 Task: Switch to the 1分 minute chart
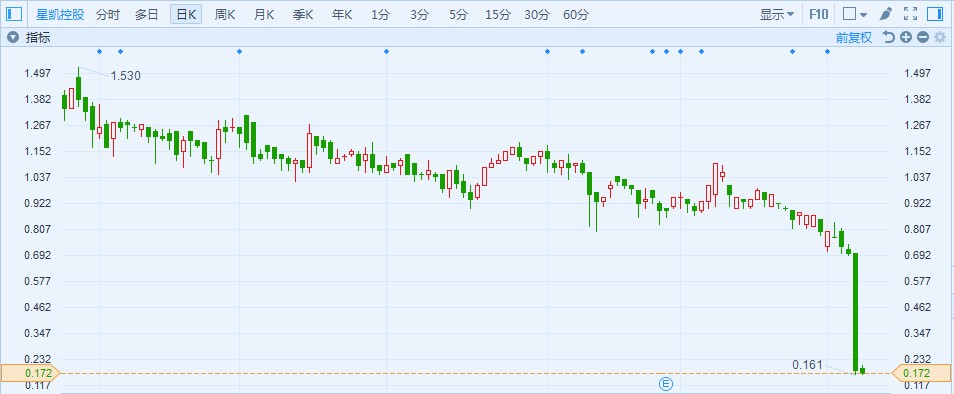pos(380,15)
